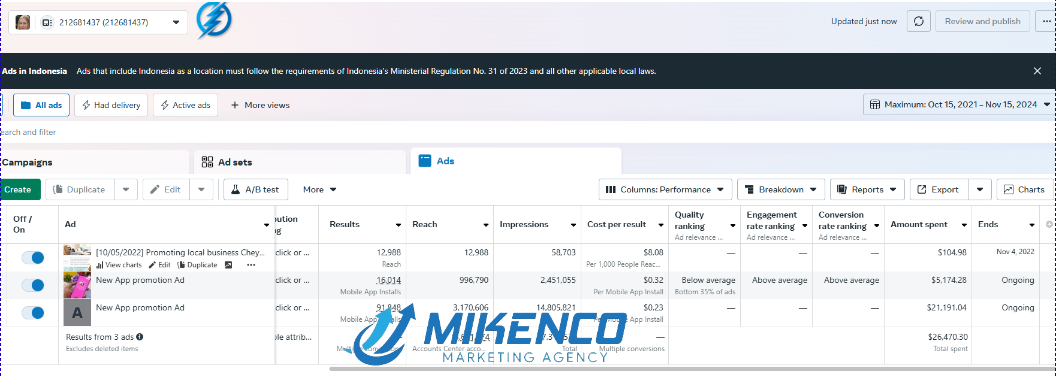
Task: Click the add column plus icon after Ends
Action: [1049, 224]
